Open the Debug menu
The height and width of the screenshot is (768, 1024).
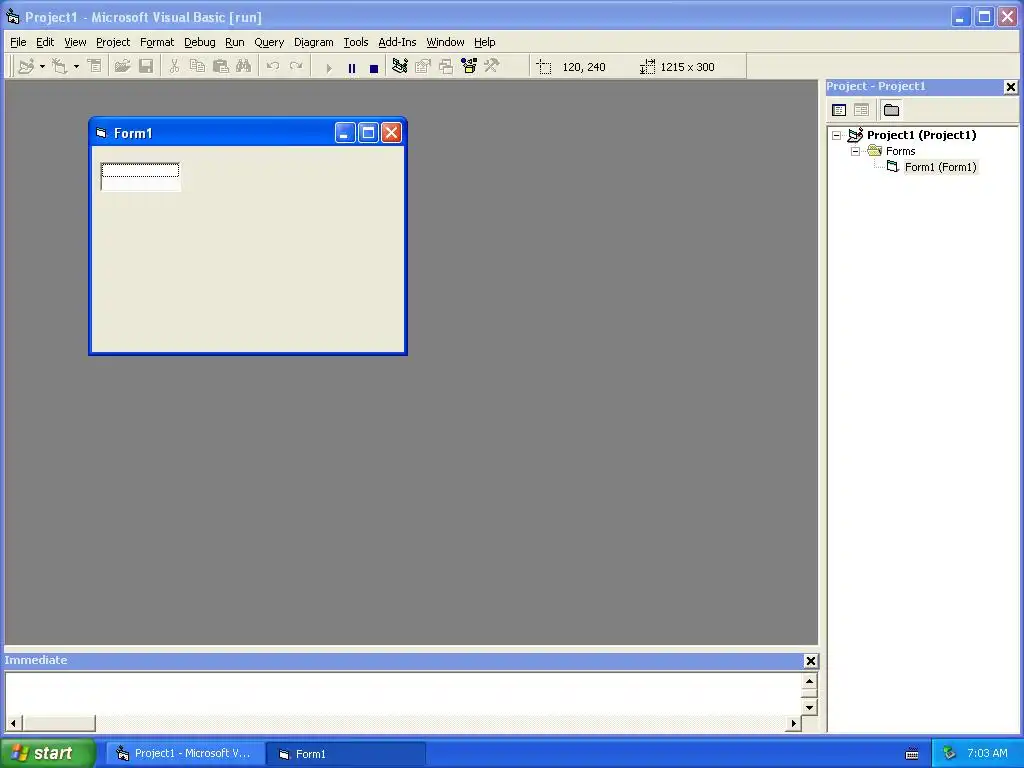(200, 42)
